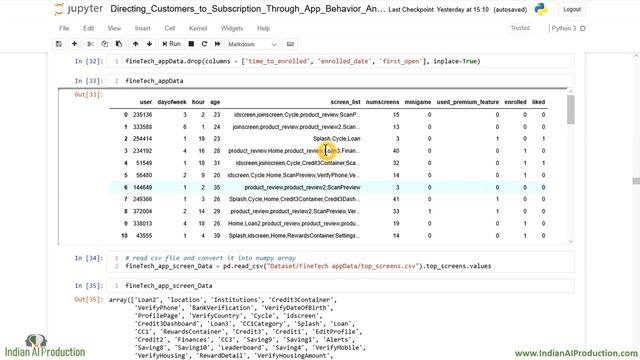Click the notebook title to rename
The image size is (640, 360).
(x=247, y=9)
